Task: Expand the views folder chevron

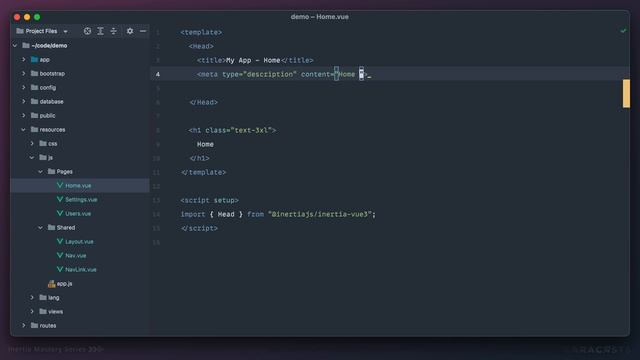Action: coord(32,311)
